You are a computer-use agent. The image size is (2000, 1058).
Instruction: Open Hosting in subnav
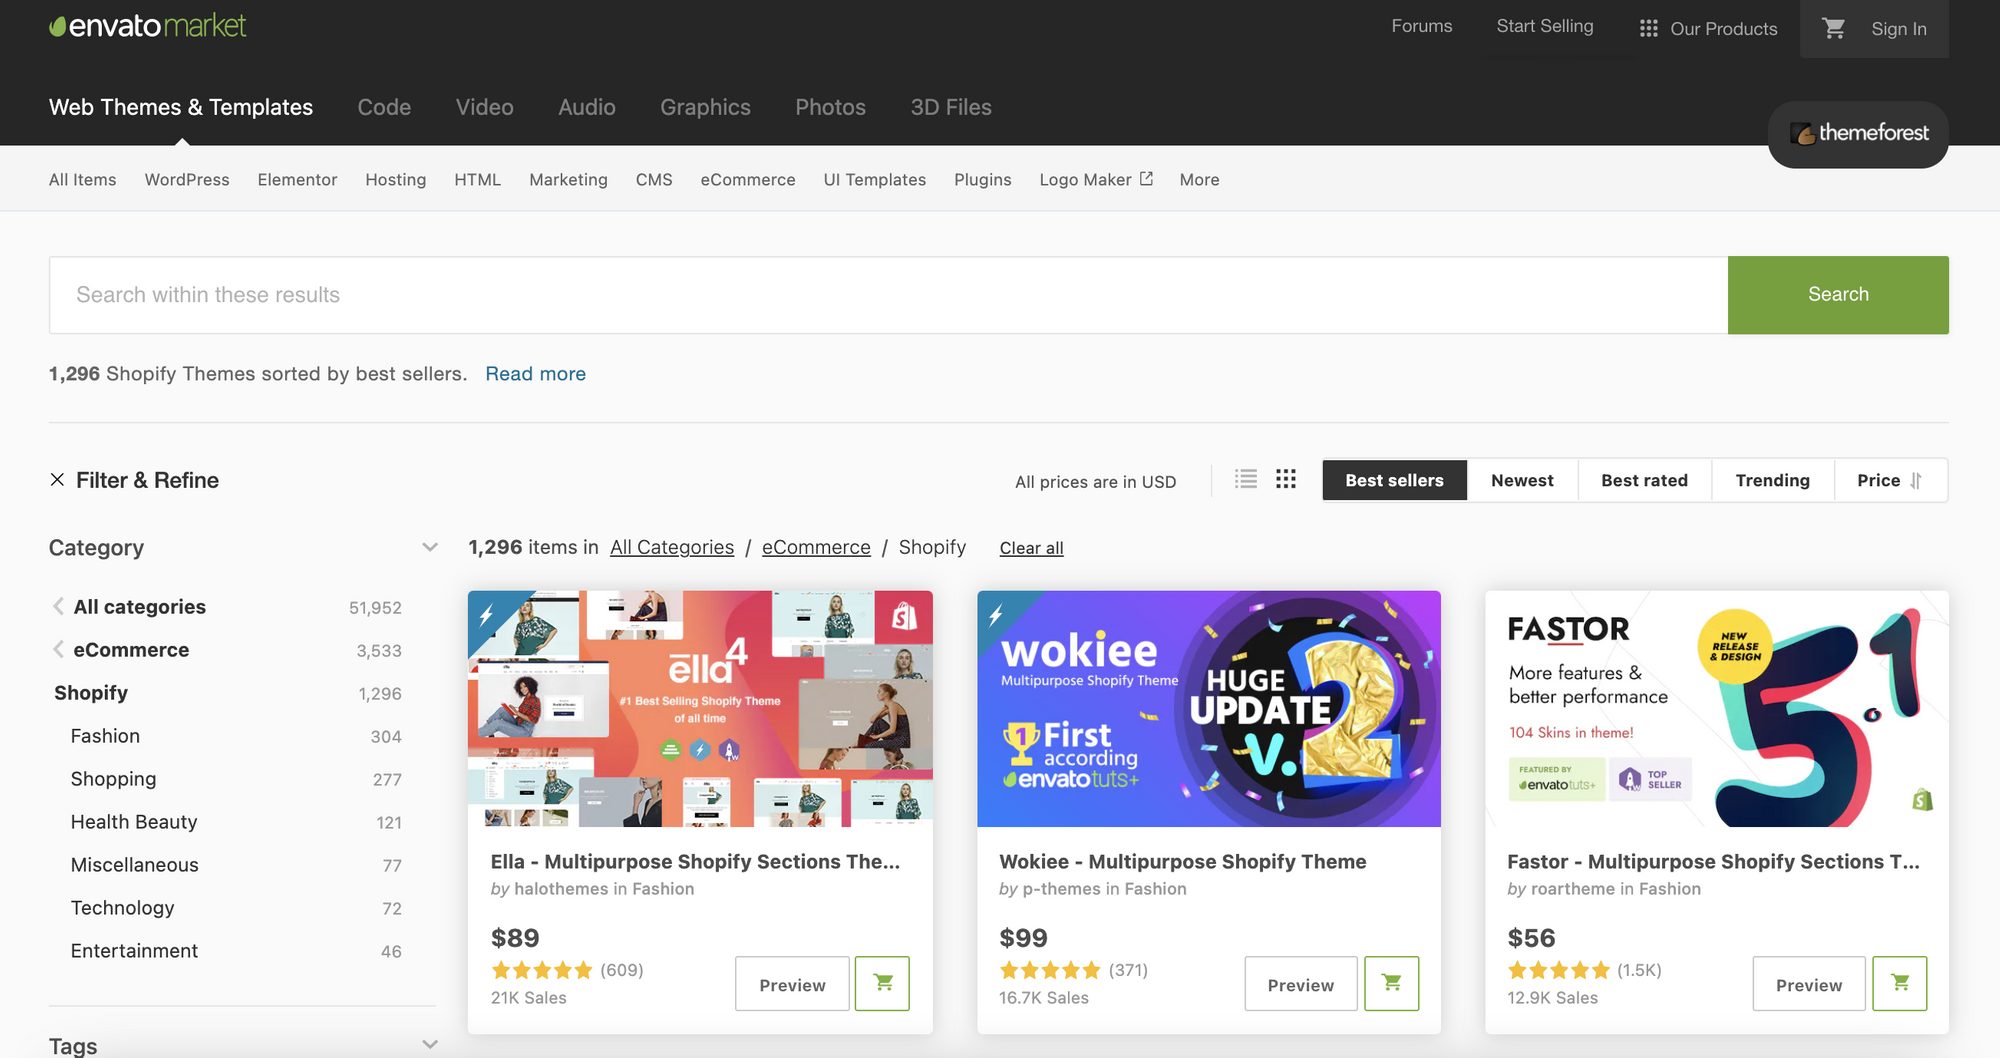click(x=395, y=180)
